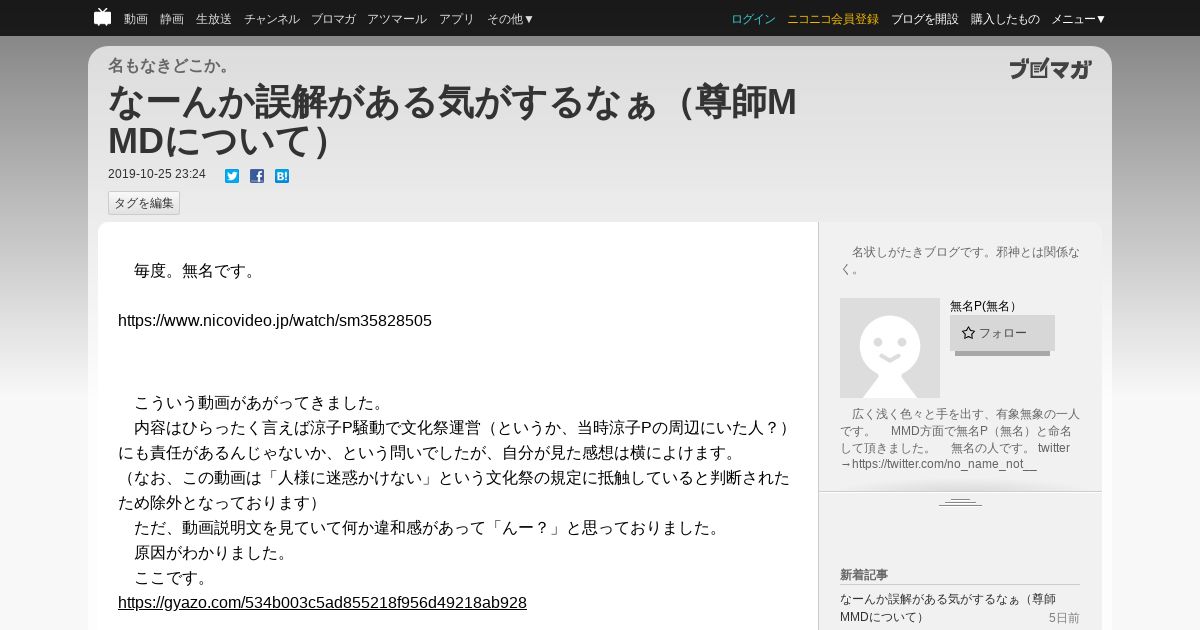Click the article date 2019-10-25 23:24
The image size is (1200, 630).
coord(157,174)
